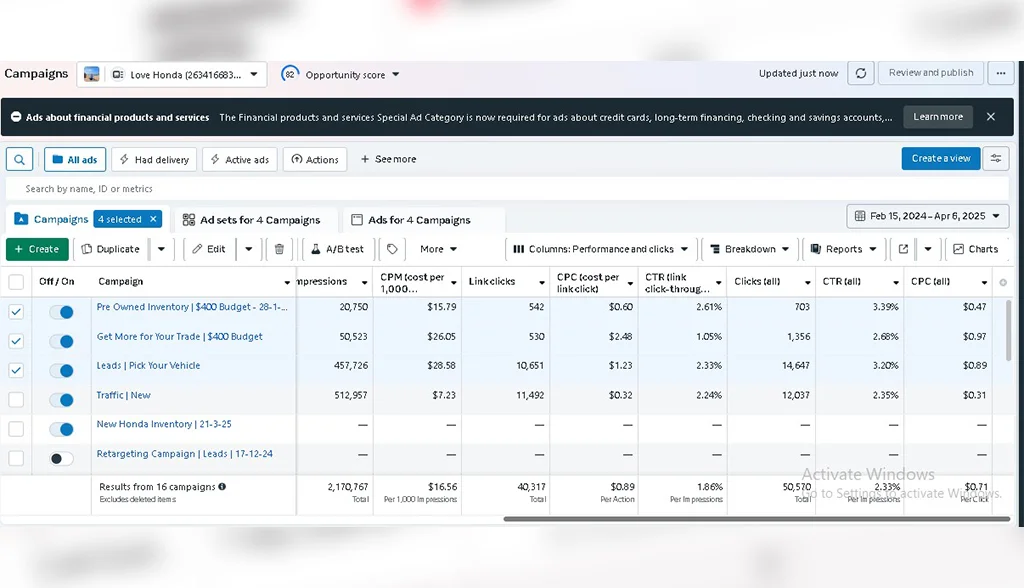The height and width of the screenshot is (588, 1024).
Task: Dismiss the financial products banner
Action: point(991,117)
